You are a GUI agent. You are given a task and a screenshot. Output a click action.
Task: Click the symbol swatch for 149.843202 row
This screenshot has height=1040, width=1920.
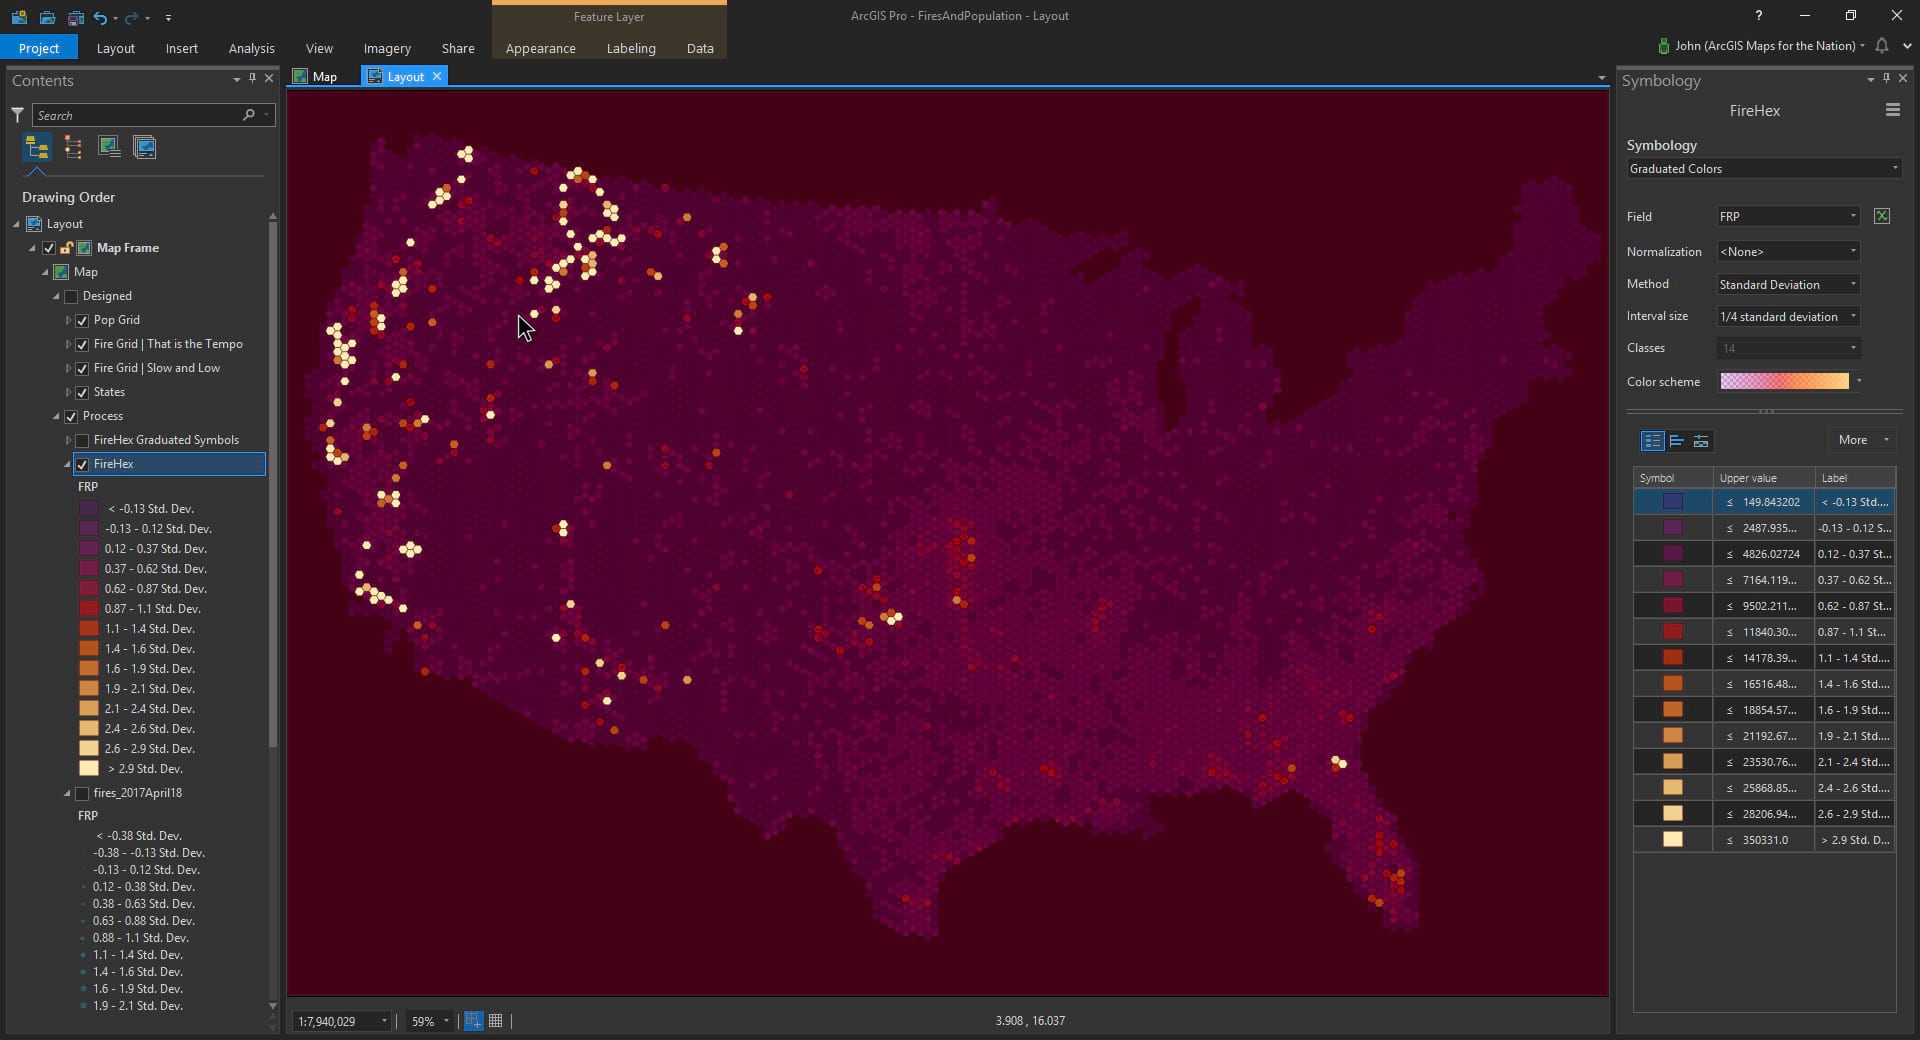(1673, 502)
